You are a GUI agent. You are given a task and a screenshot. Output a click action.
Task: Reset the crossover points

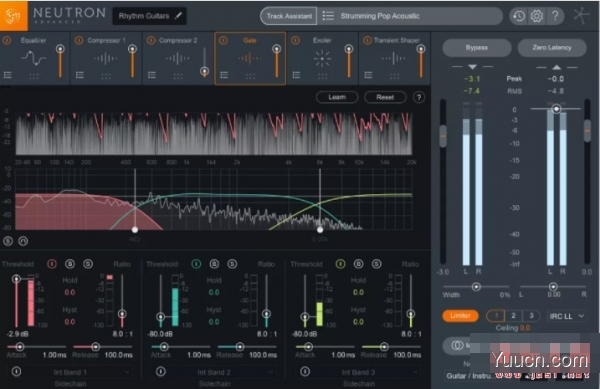click(x=385, y=97)
